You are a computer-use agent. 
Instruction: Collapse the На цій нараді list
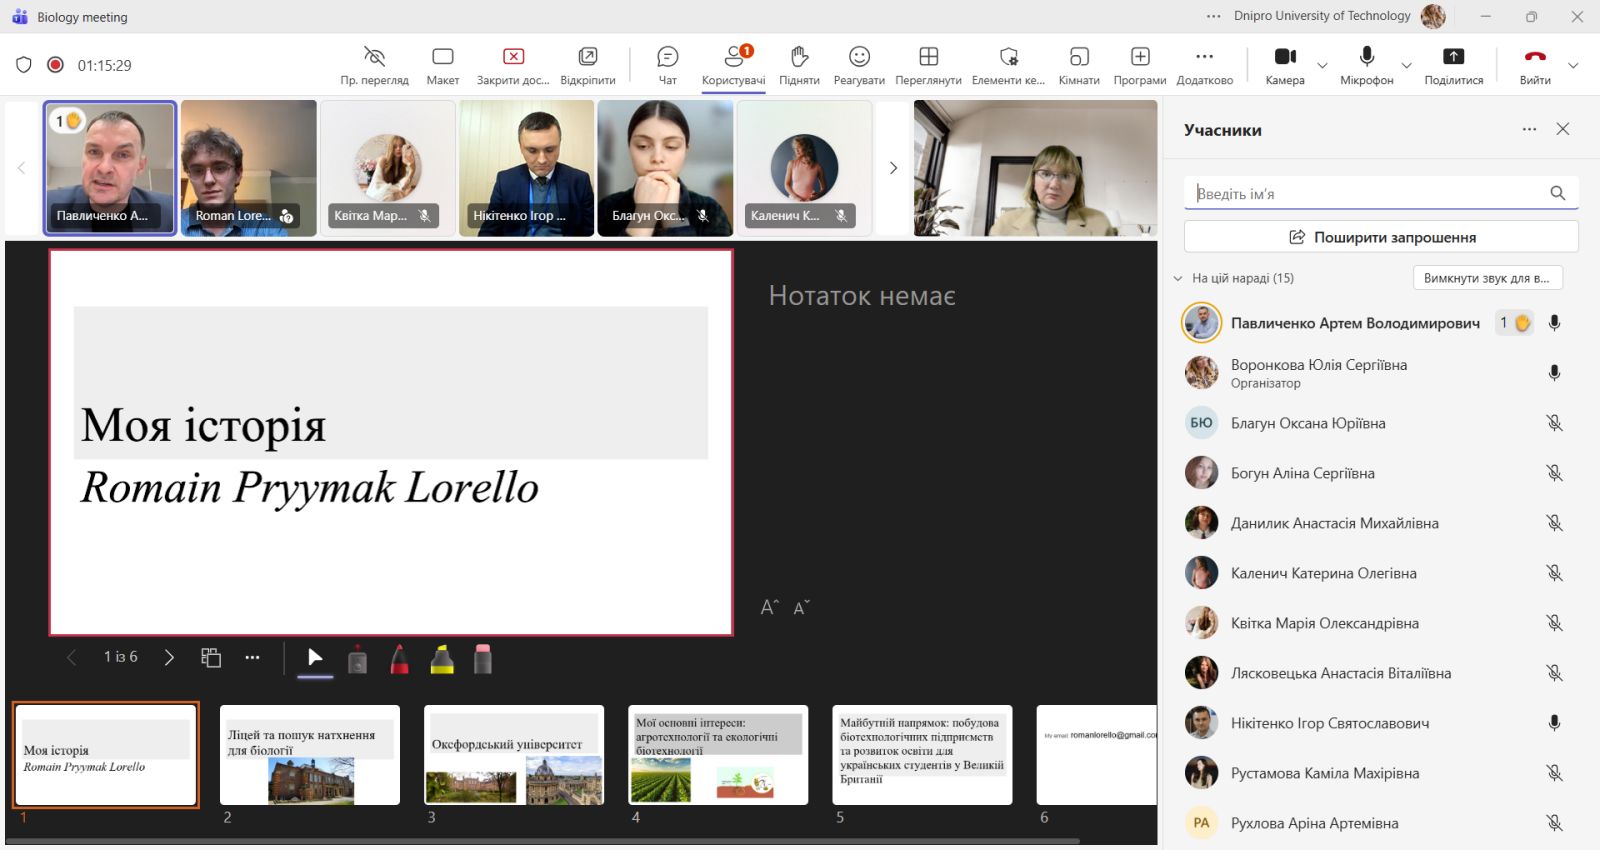1178,278
